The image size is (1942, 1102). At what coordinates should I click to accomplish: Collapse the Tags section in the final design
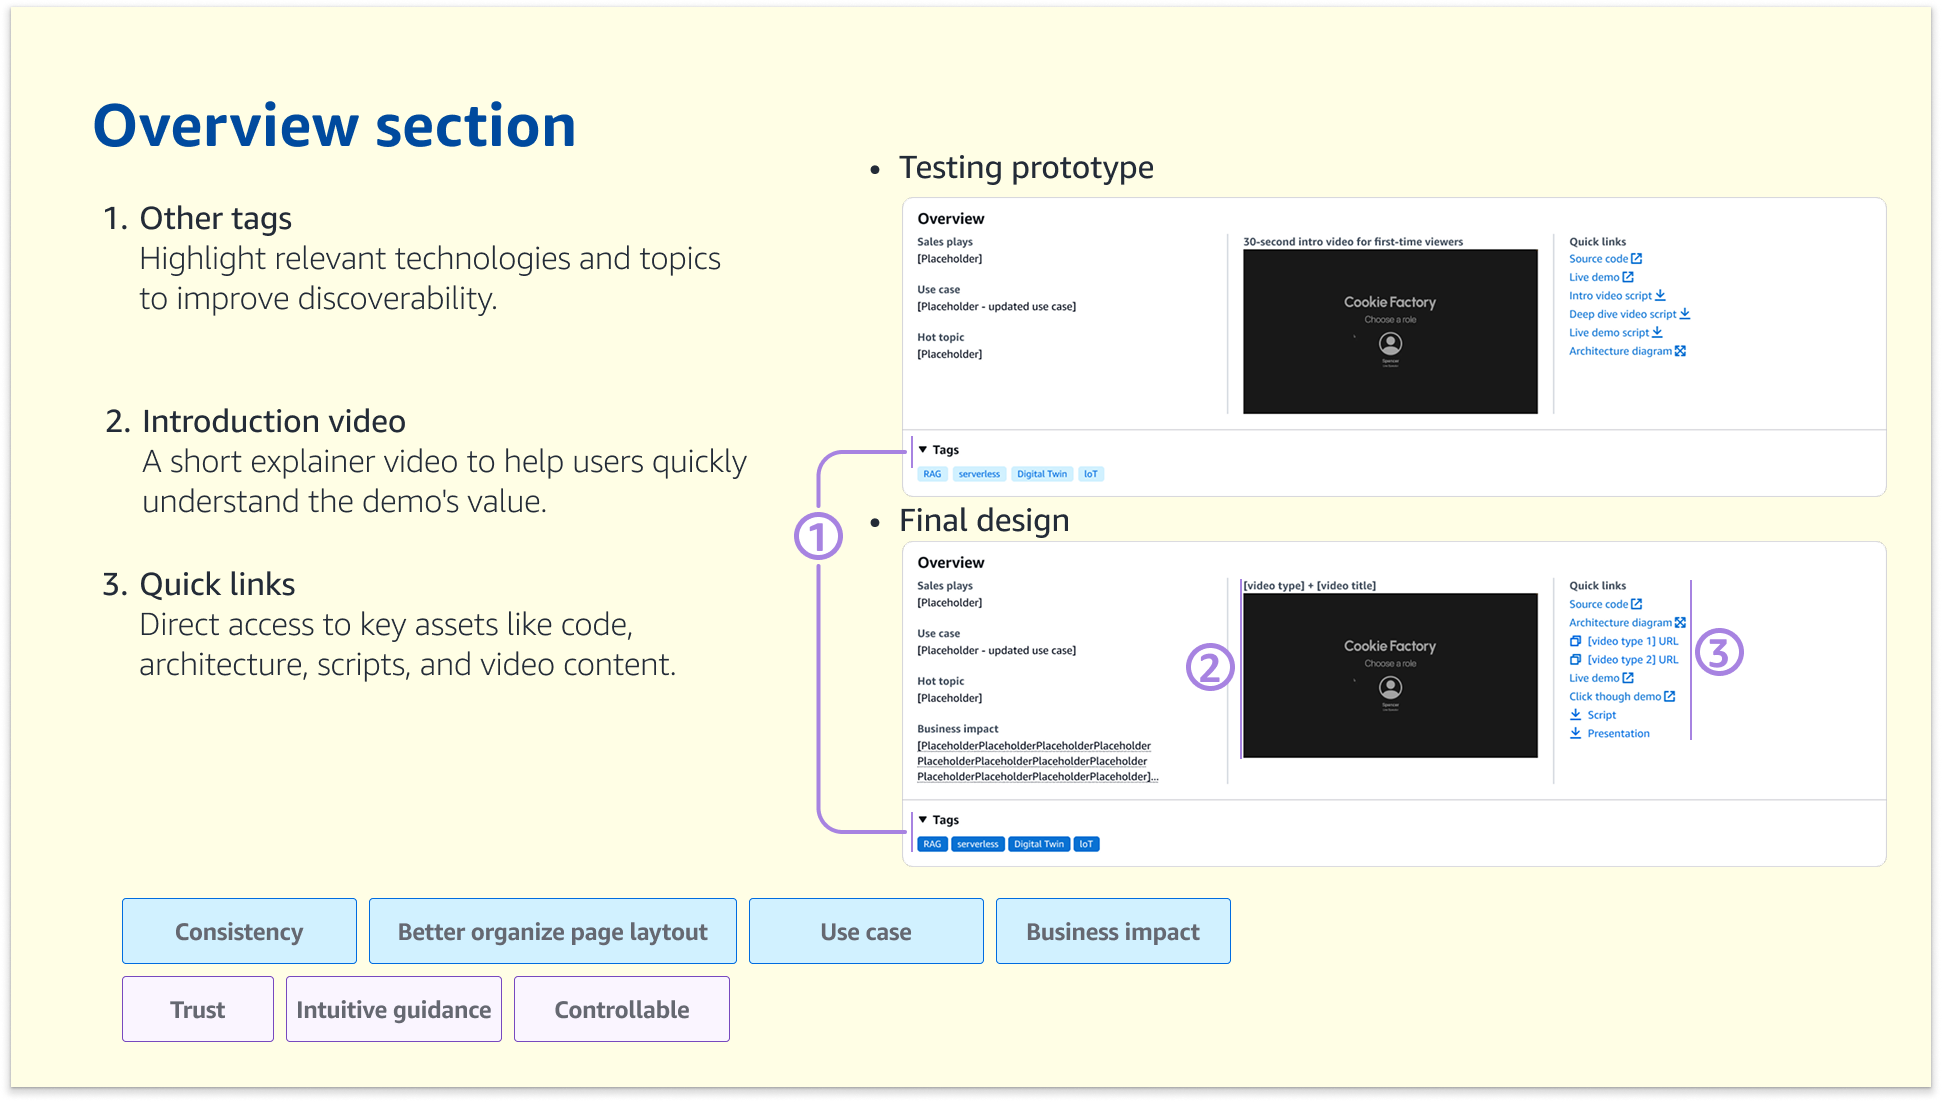pyautogui.click(x=924, y=819)
